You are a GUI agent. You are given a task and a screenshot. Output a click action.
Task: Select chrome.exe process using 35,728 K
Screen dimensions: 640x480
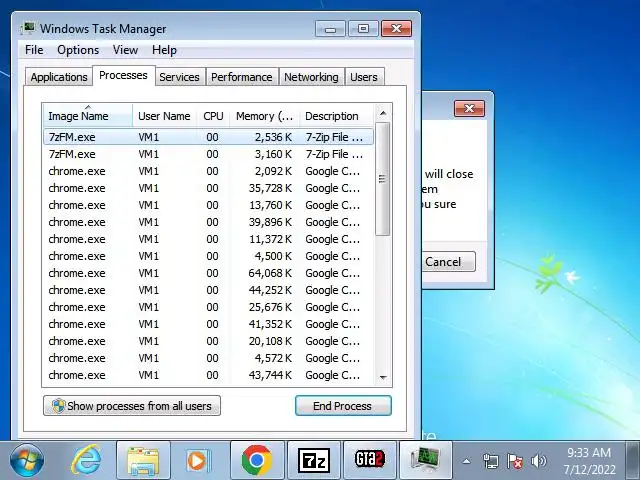tap(208, 188)
